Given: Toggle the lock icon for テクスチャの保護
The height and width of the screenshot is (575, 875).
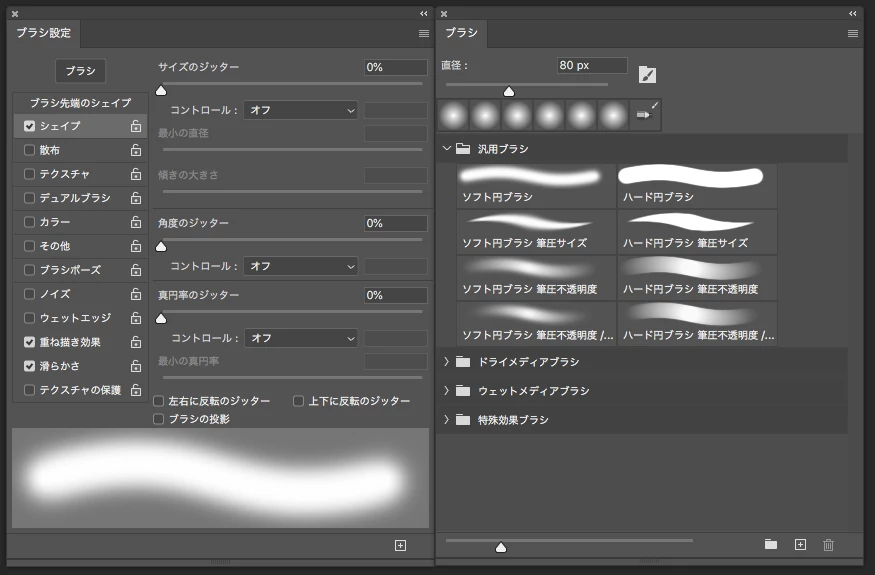Looking at the screenshot, I should (x=136, y=390).
